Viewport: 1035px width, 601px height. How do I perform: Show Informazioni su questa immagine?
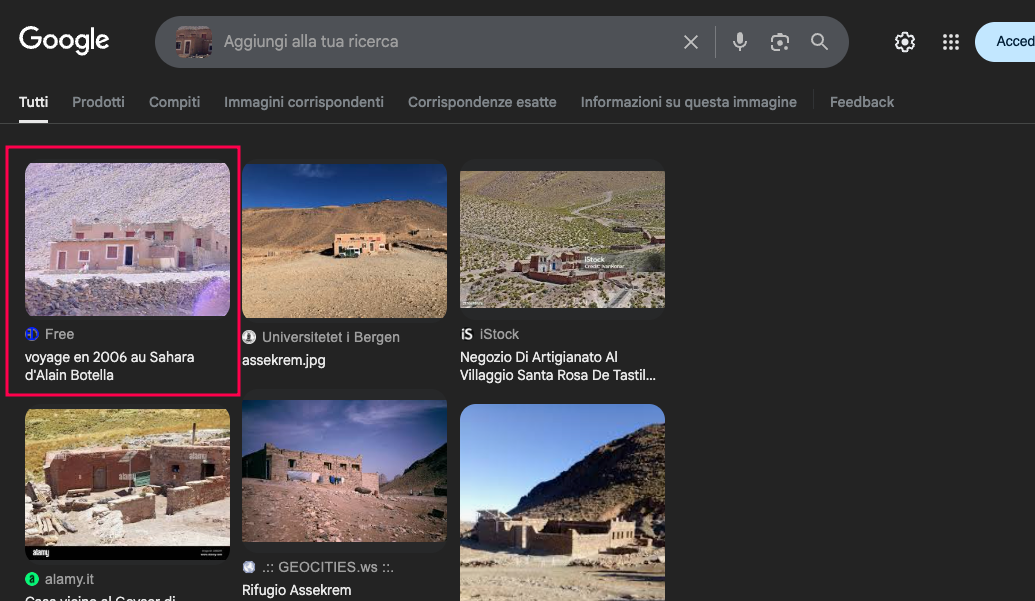(x=689, y=102)
